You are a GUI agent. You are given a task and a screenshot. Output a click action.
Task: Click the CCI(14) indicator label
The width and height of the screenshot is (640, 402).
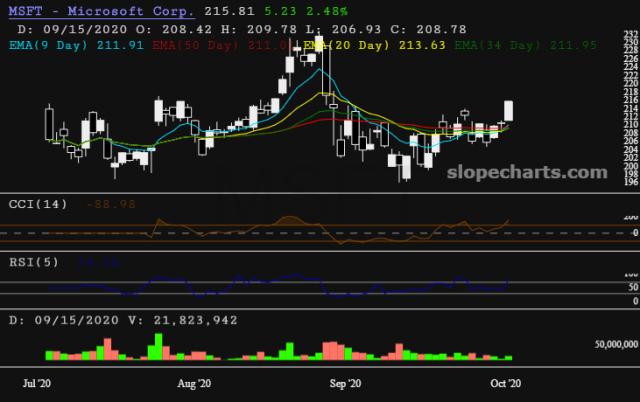pos(38,205)
